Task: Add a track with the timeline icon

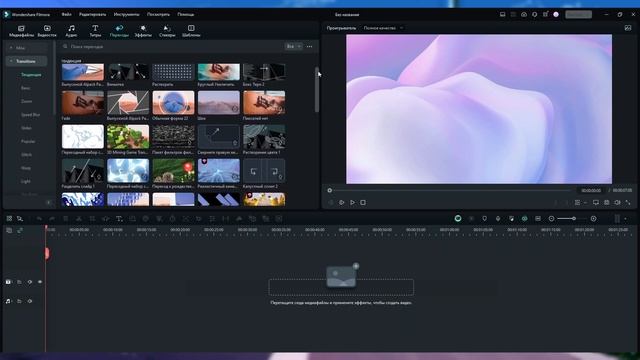Action: coord(9,231)
